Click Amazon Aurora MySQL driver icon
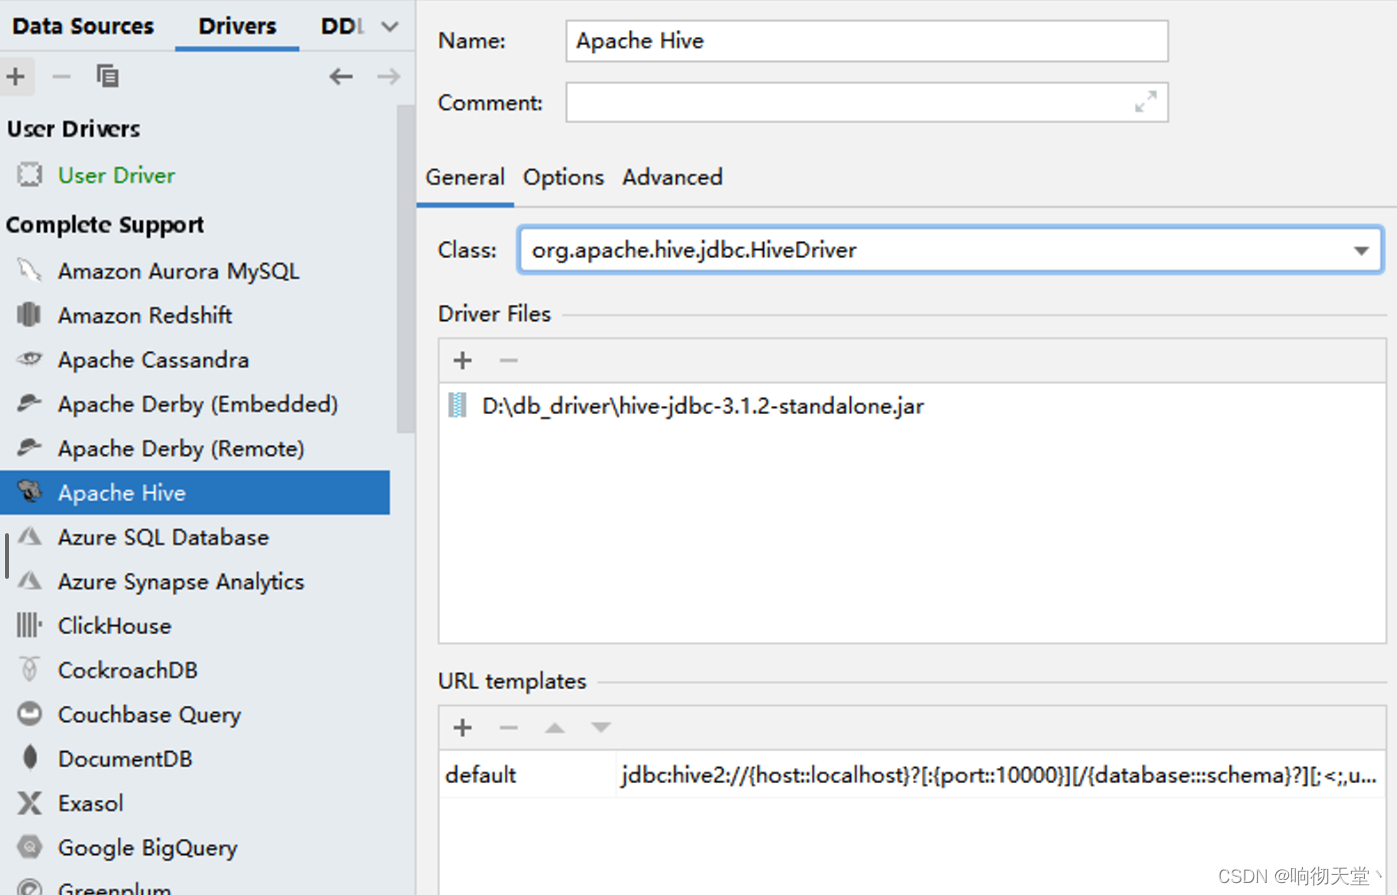 point(30,270)
